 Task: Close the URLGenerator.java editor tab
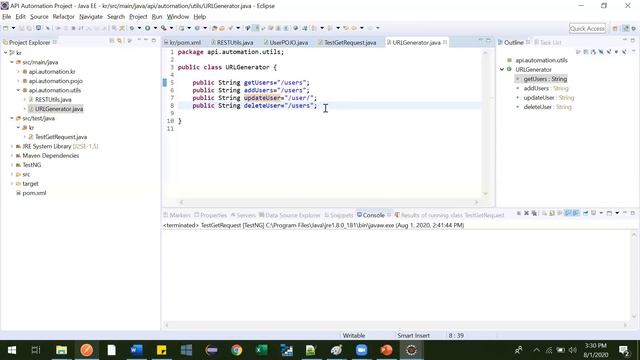click(x=445, y=42)
